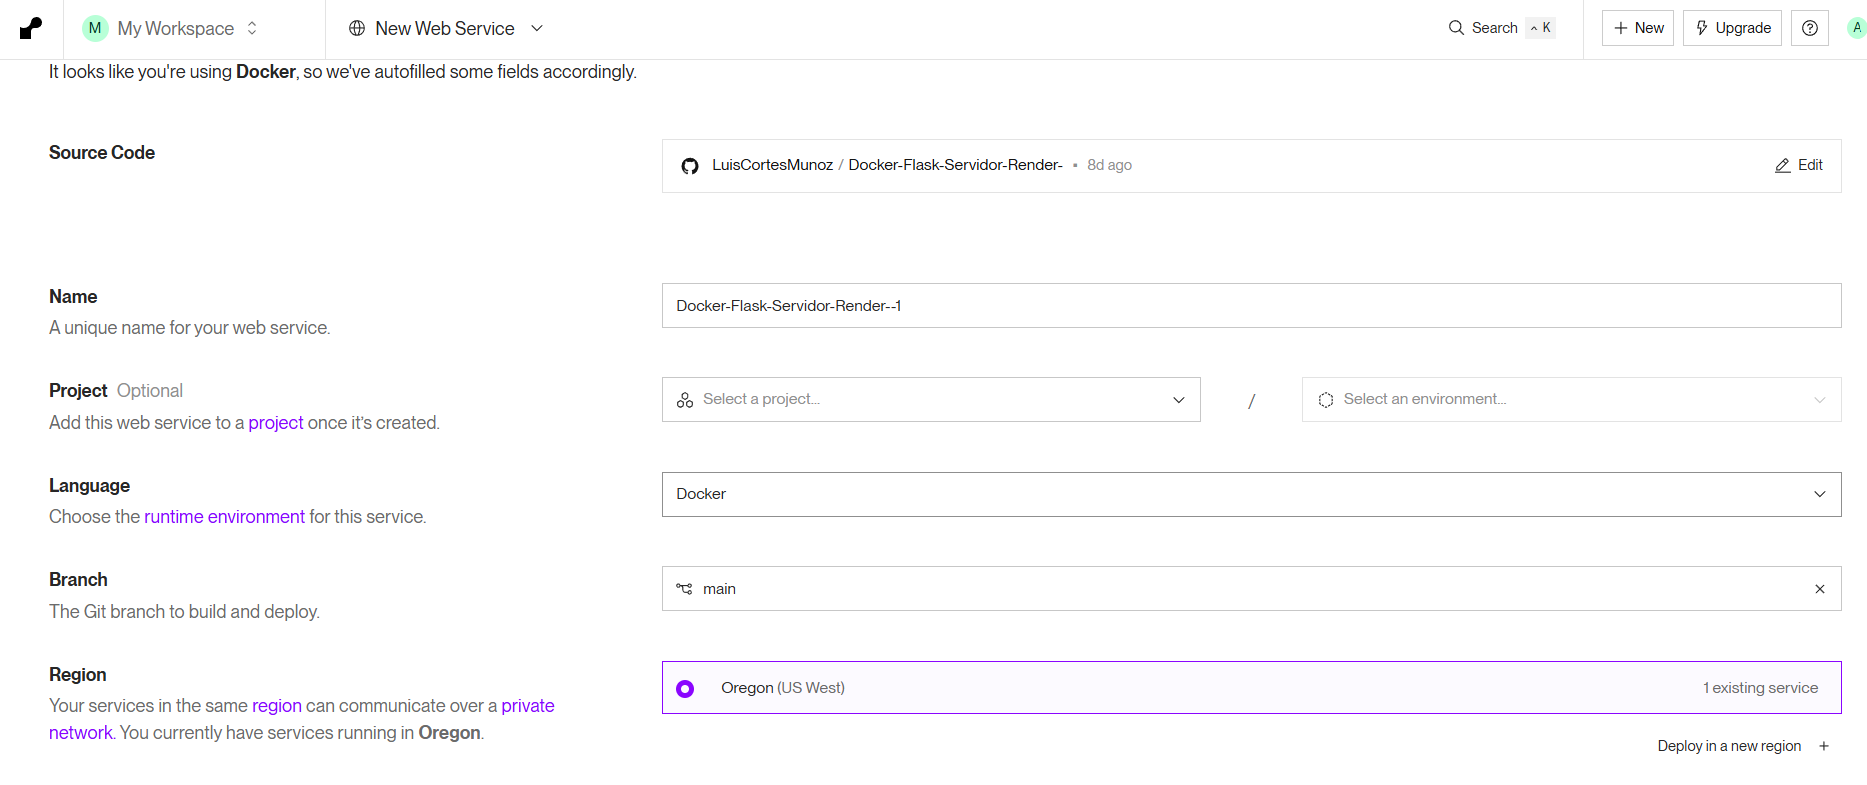Open the Select an environment dropdown
The image size is (1867, 785).
click(1571, 400)
